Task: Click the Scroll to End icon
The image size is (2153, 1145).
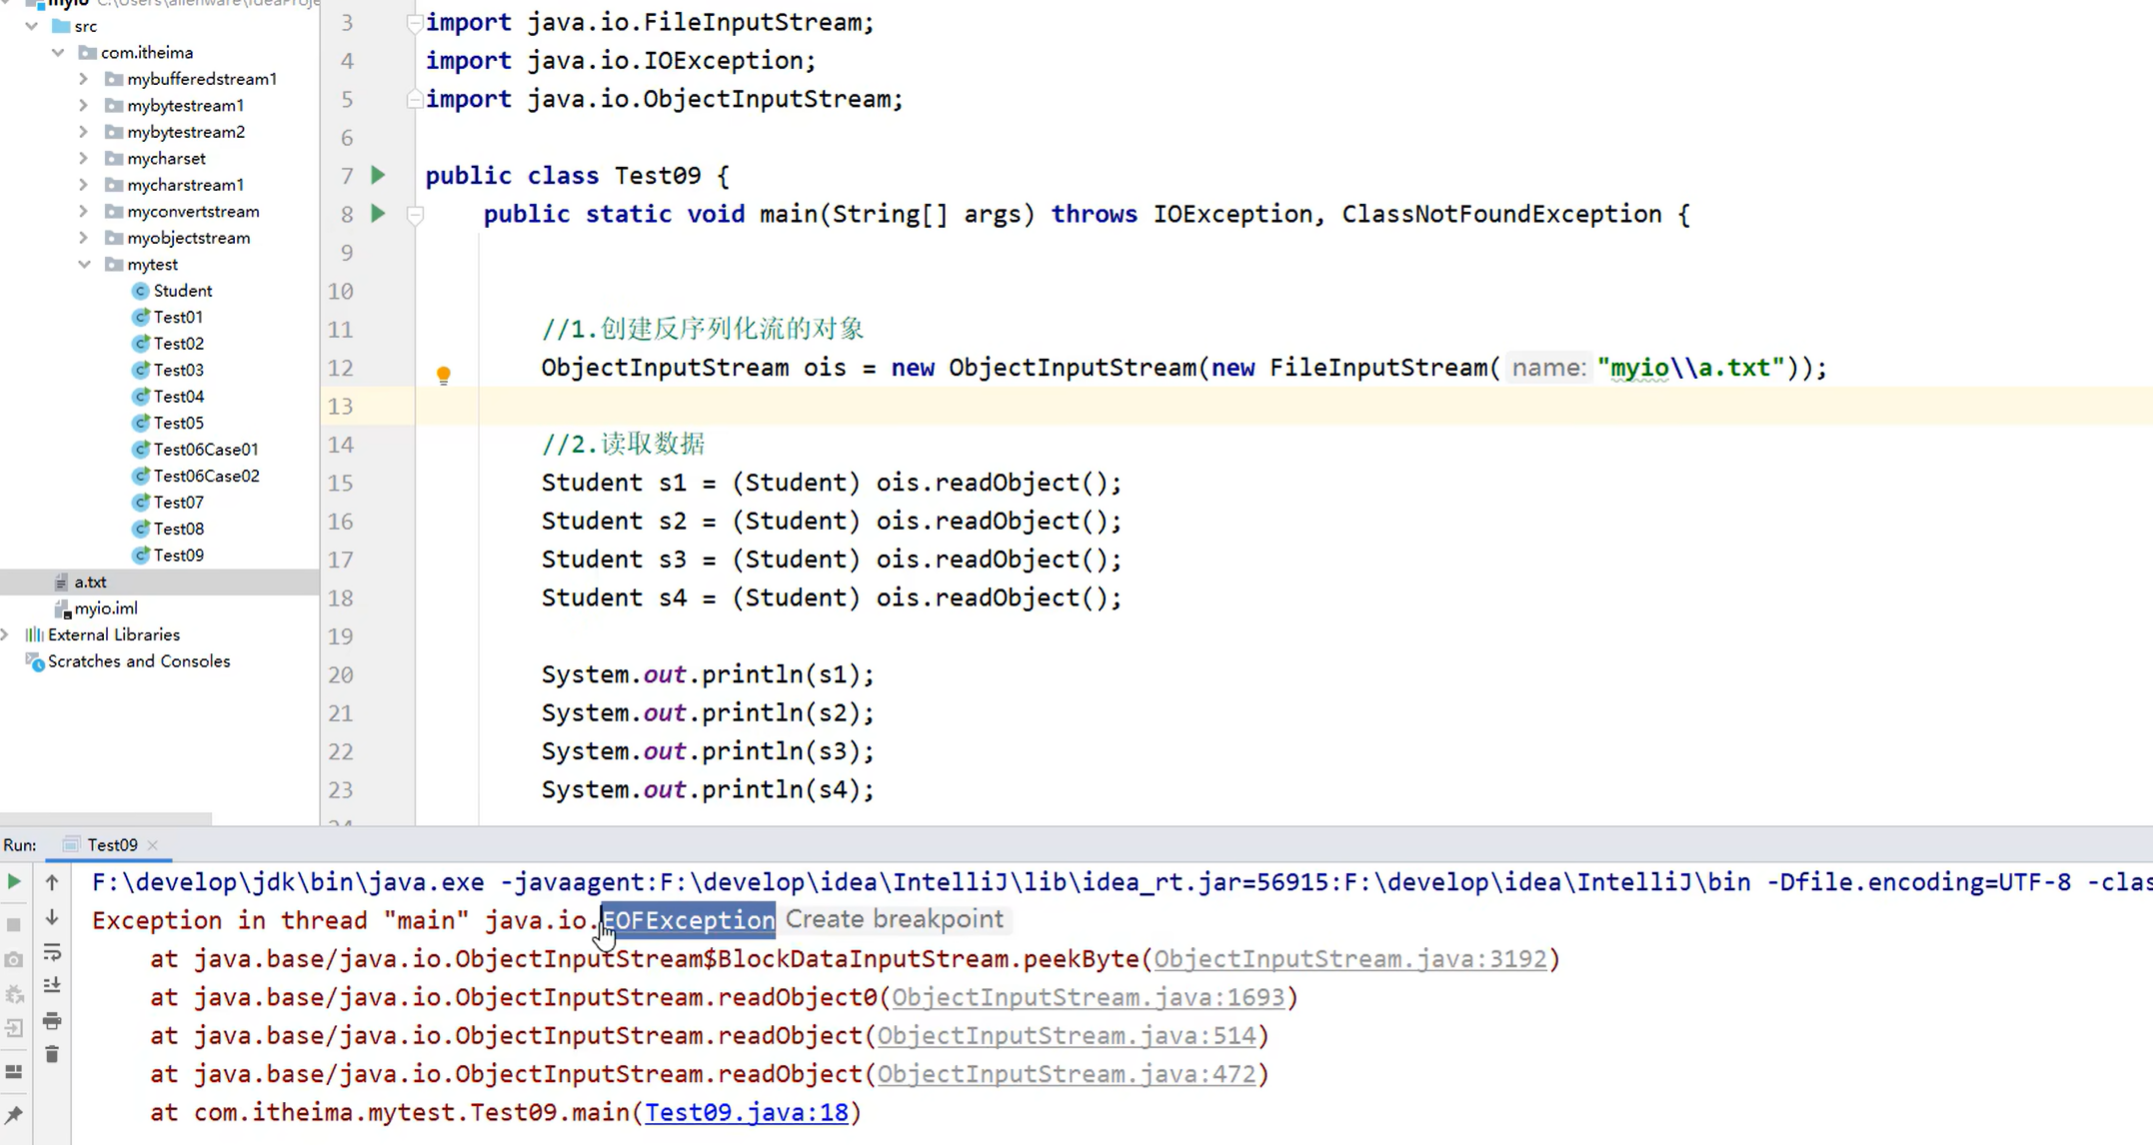Action: pyautogui.click(x=52, y=986)
